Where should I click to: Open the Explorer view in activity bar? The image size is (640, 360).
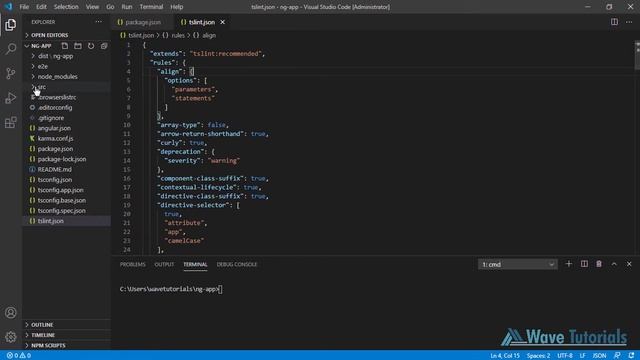point(11,24)
